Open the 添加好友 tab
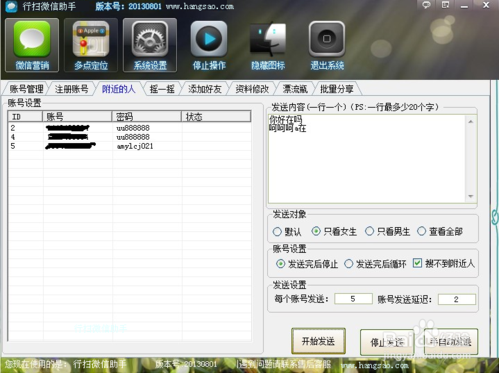 click(x=205, y=89)
